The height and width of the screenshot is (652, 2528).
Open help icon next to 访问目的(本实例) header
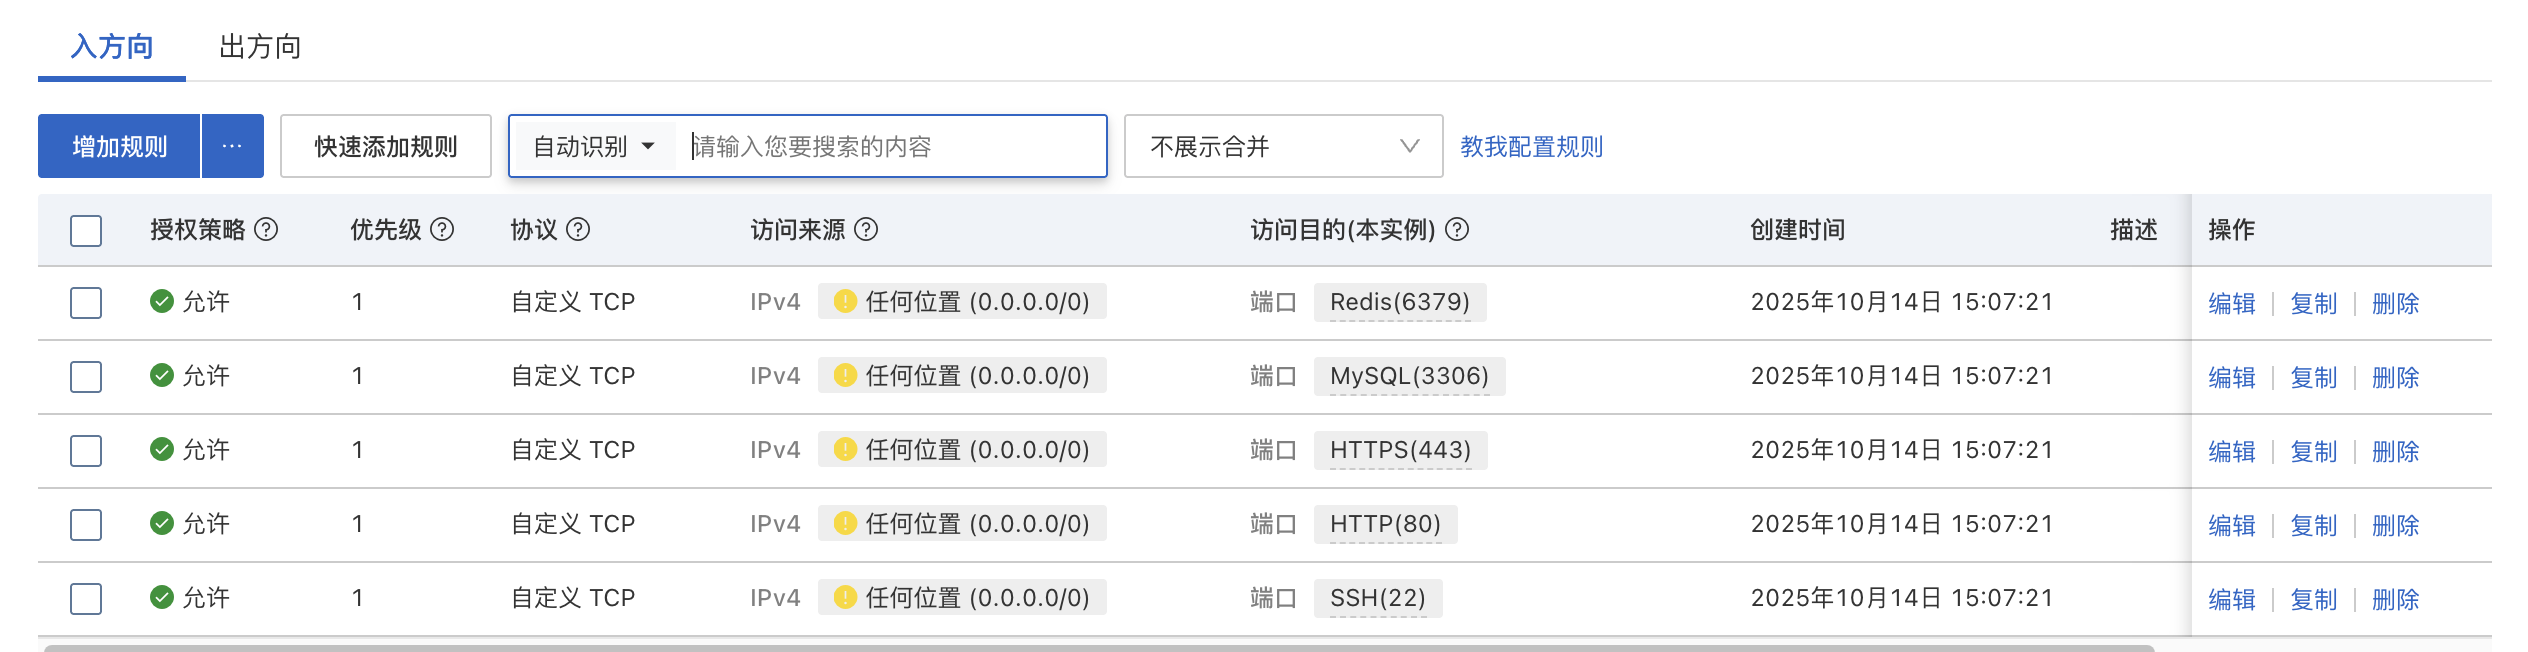click(x=1458, y=229)
